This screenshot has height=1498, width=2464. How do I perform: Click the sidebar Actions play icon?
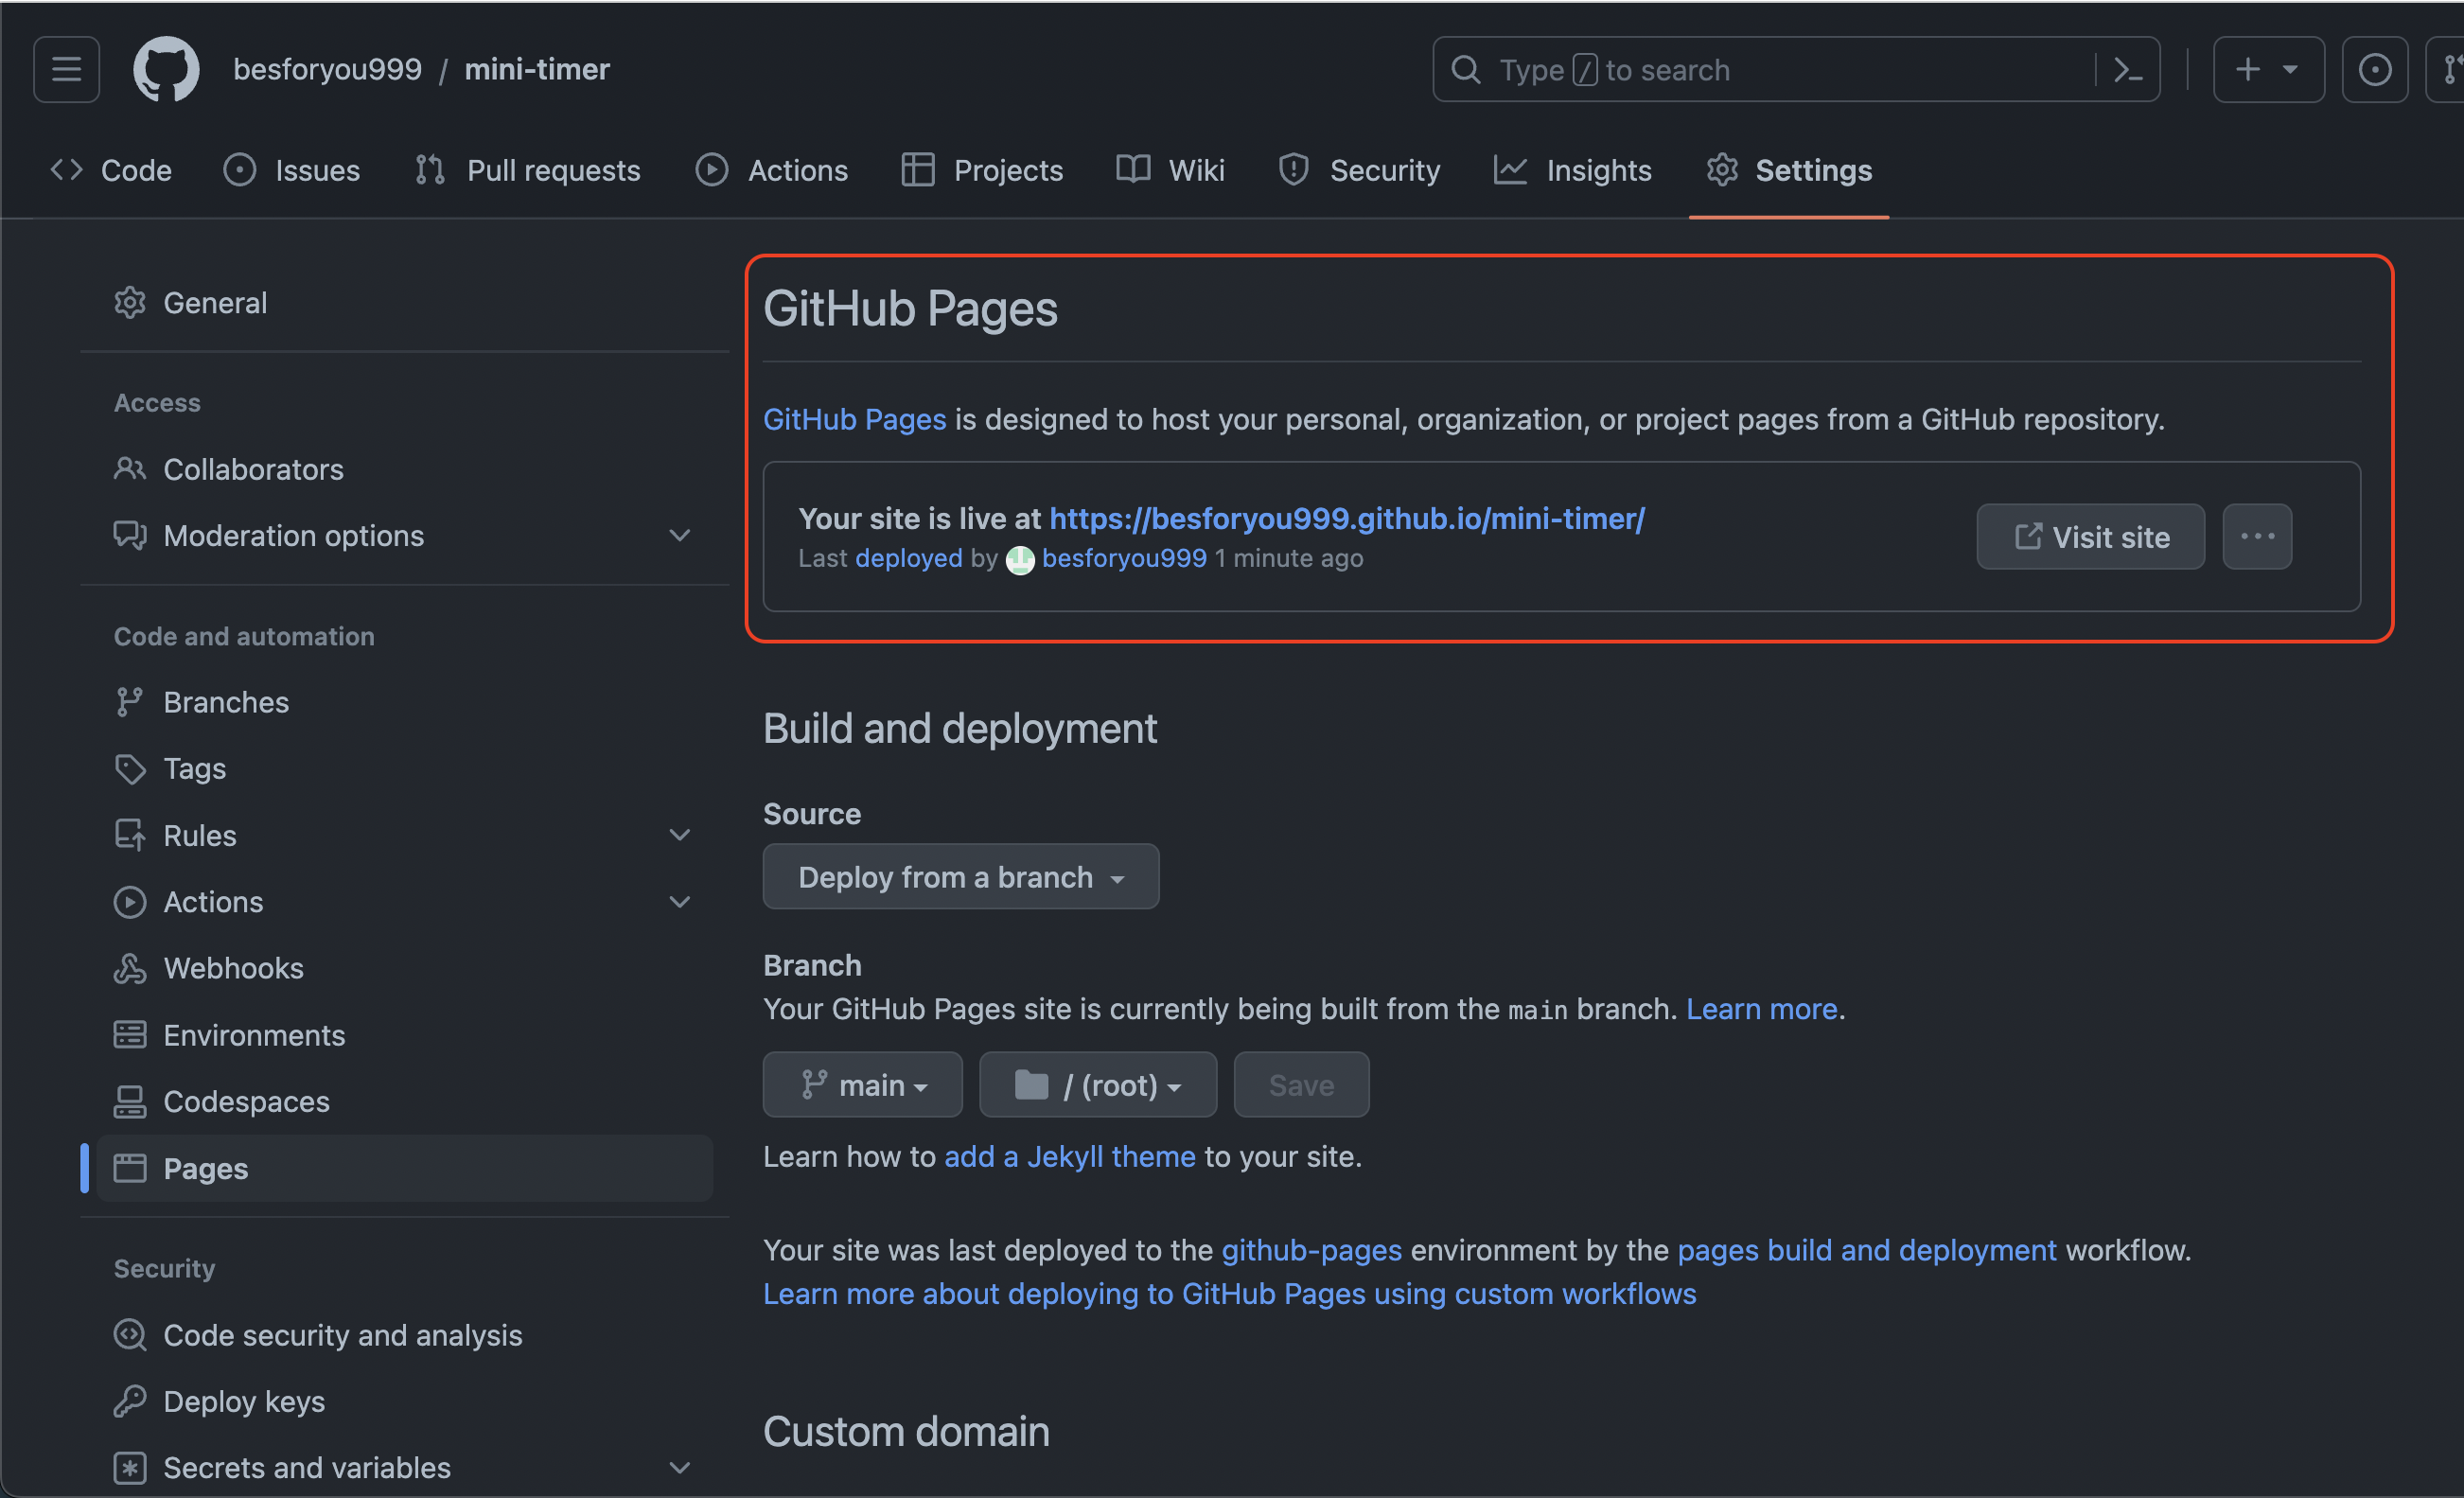(130, 902)
